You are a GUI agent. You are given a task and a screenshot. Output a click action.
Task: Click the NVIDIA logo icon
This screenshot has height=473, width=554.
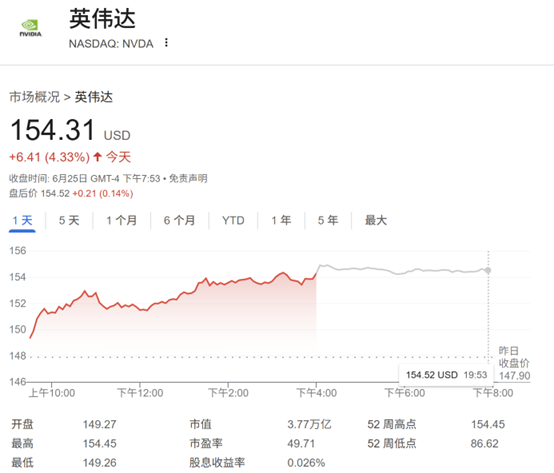coord(30,28)
